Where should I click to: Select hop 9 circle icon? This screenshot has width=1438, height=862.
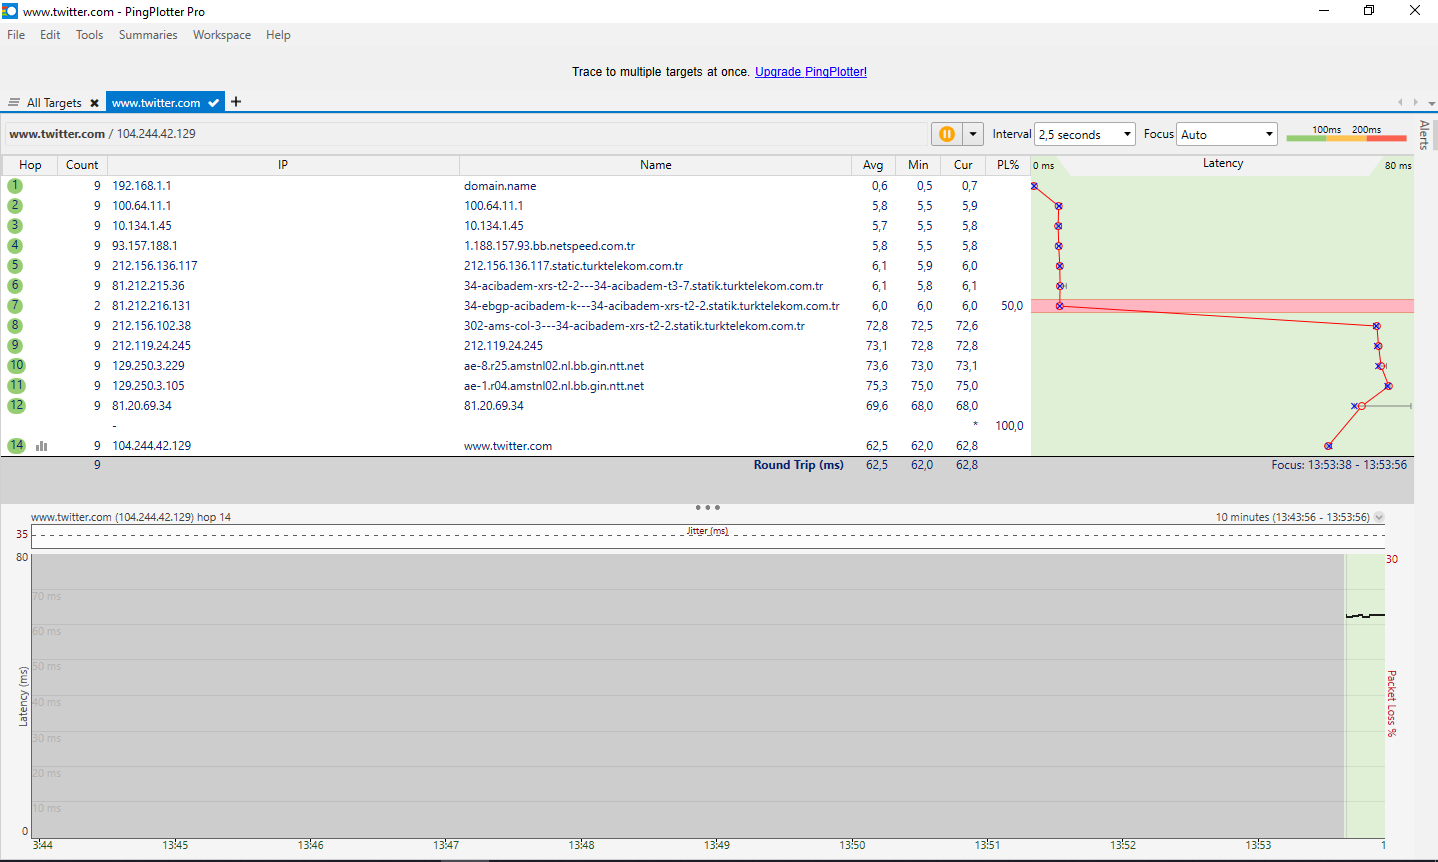(15, 346)
